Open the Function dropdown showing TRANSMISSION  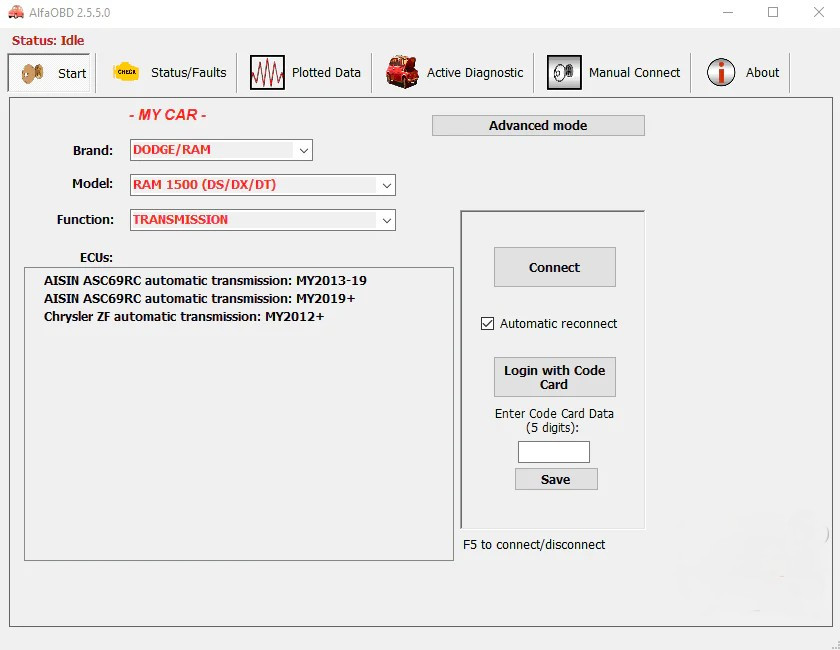tap(386, 220)
